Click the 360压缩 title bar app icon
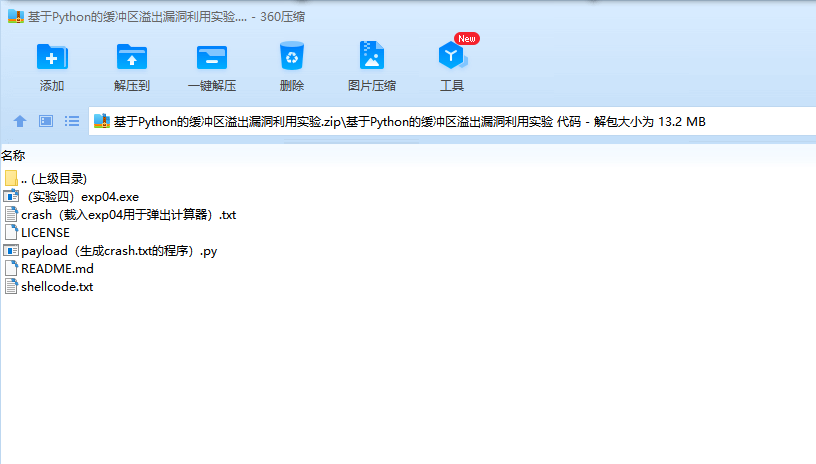 (x=16, y=17)
